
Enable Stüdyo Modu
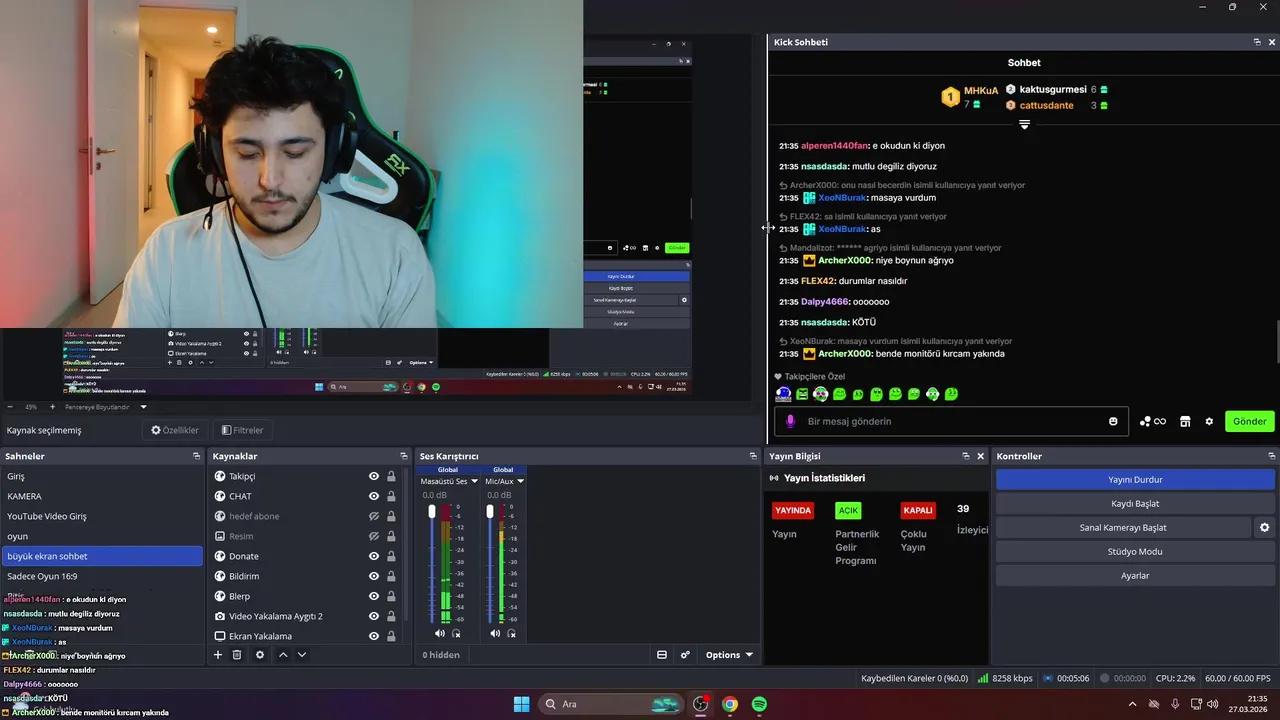(x=1135, y=551)
